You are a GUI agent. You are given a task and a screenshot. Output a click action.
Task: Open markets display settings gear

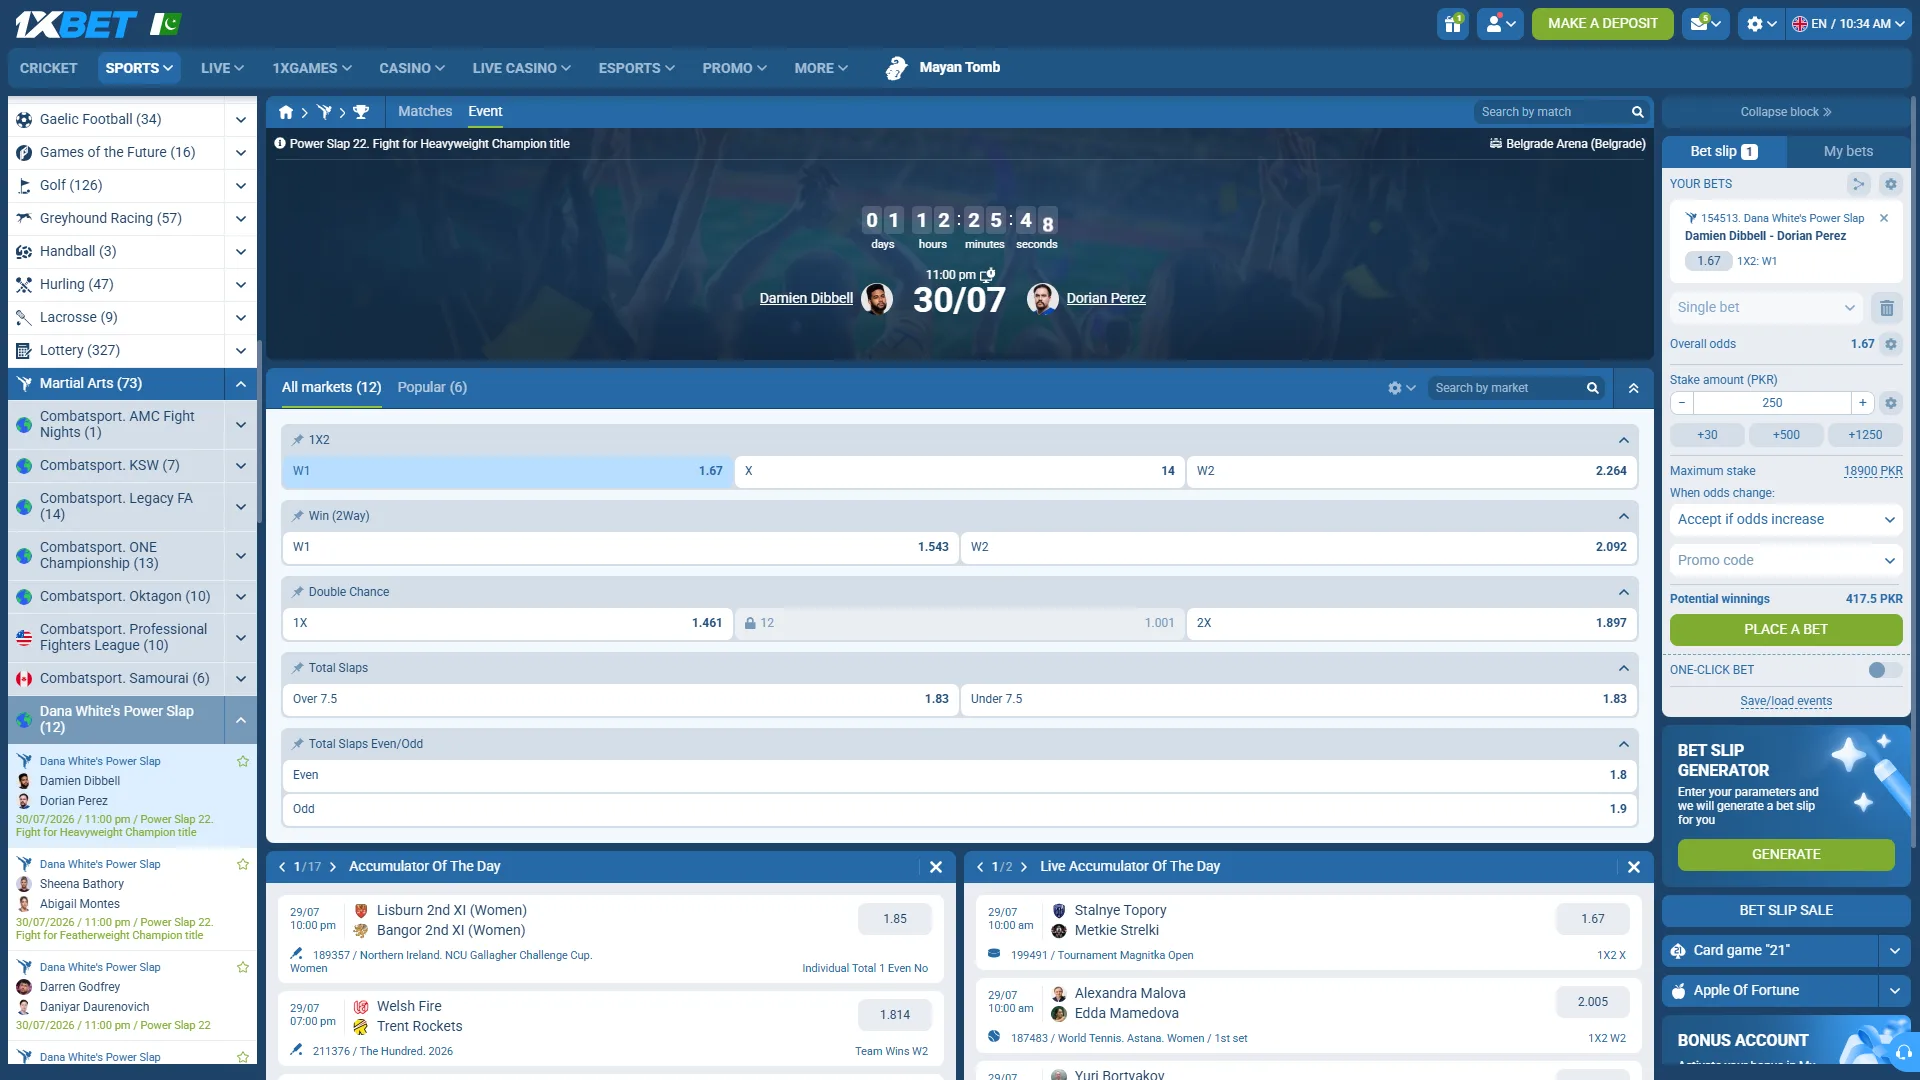click(1401, 388)
